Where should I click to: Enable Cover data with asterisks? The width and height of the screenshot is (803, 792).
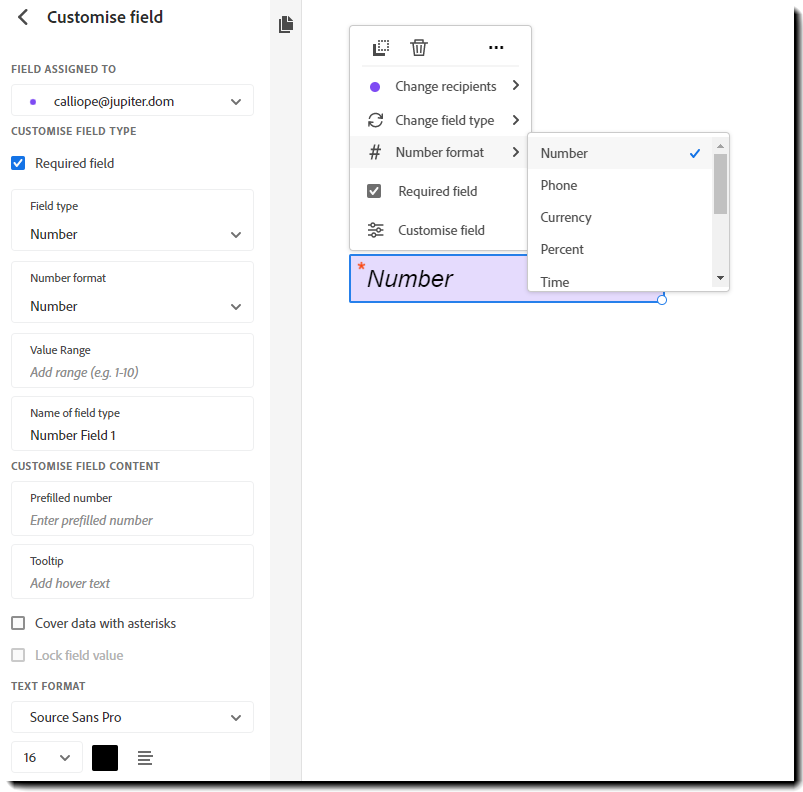pyautogui.click(x=18, y=623)
